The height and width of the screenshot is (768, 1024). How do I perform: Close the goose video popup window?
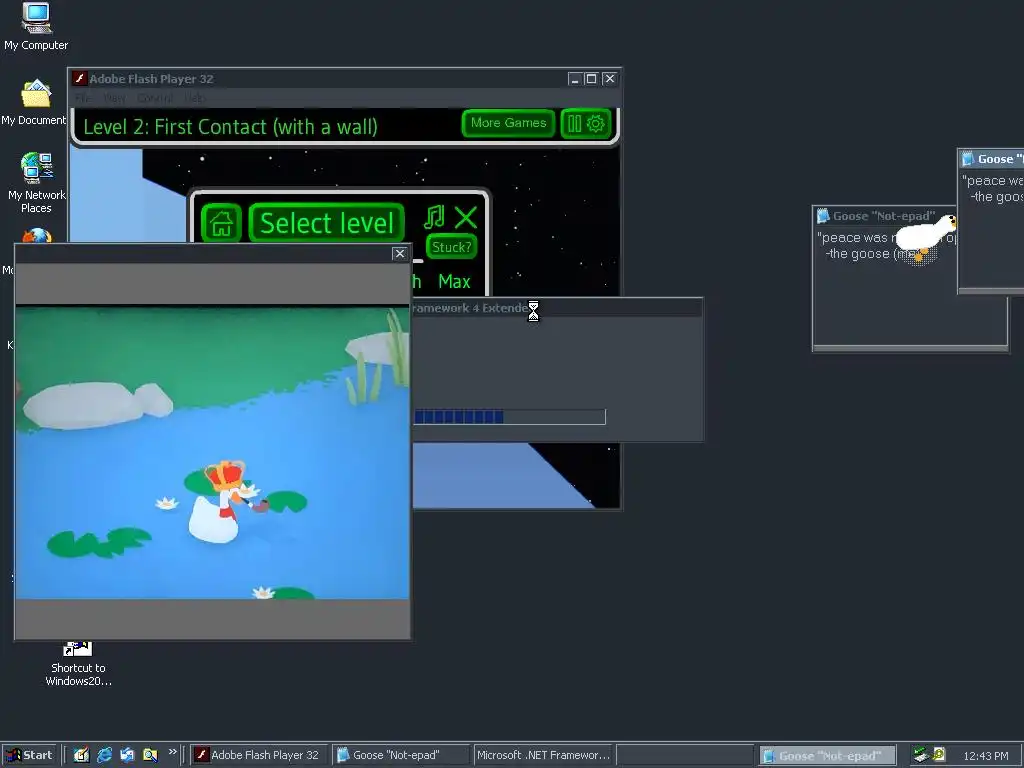click(x=400, y=253)
